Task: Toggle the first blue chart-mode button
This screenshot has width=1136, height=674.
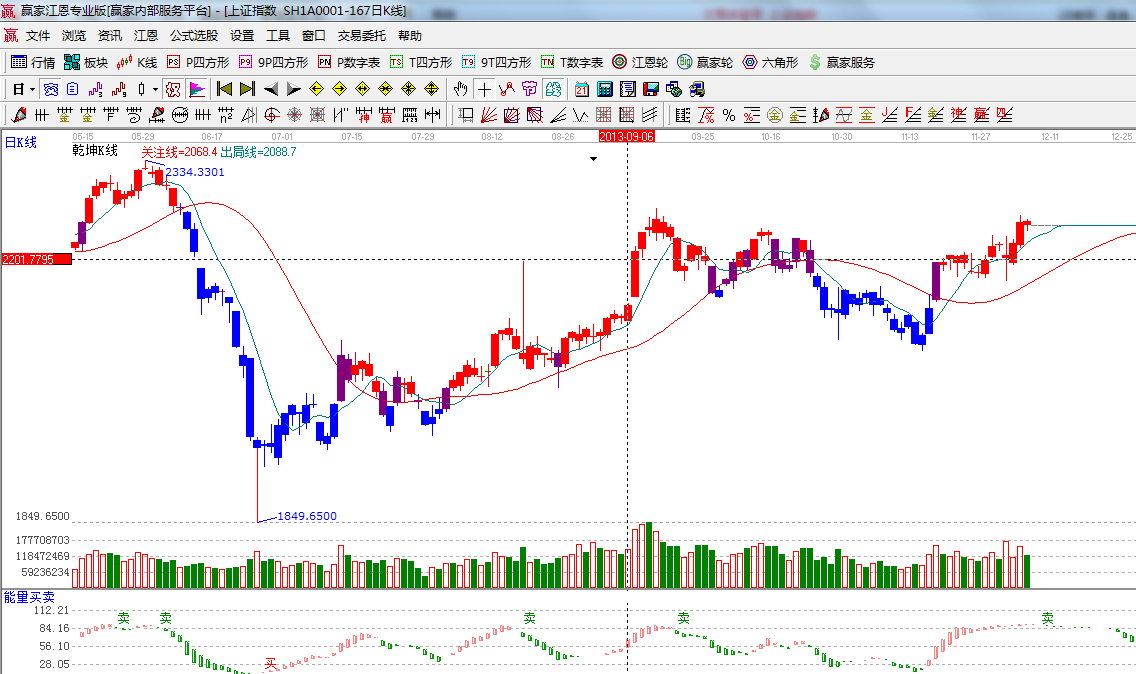Action: tap(50, 89)
